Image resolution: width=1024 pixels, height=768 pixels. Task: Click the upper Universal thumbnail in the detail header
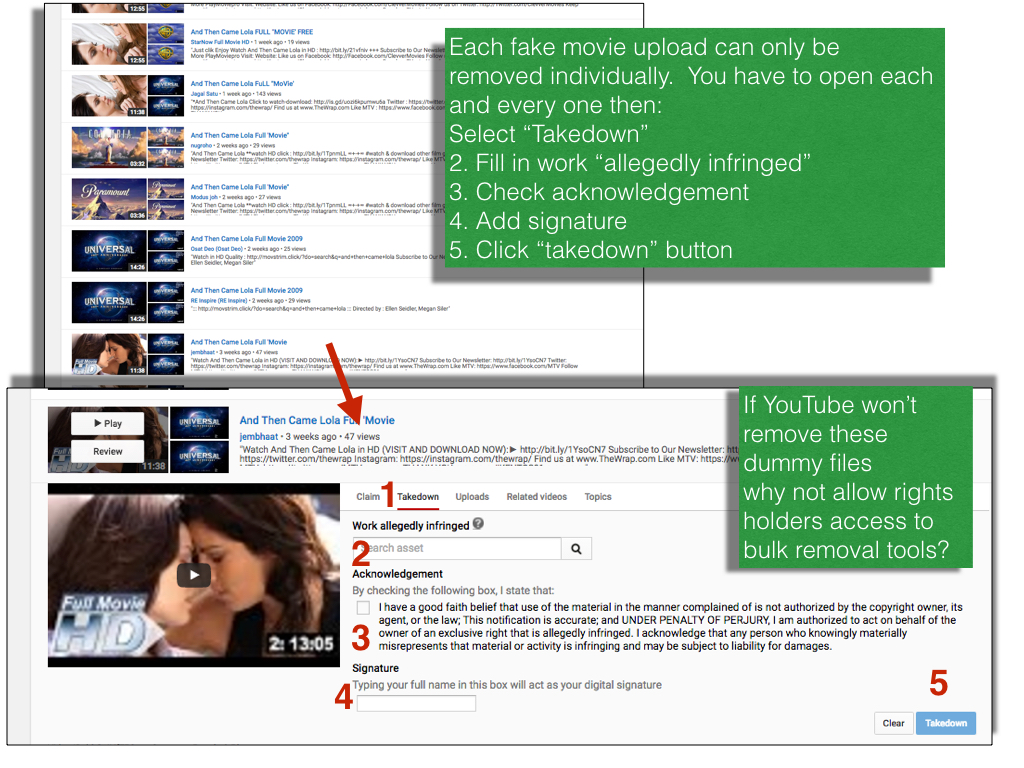199,423
